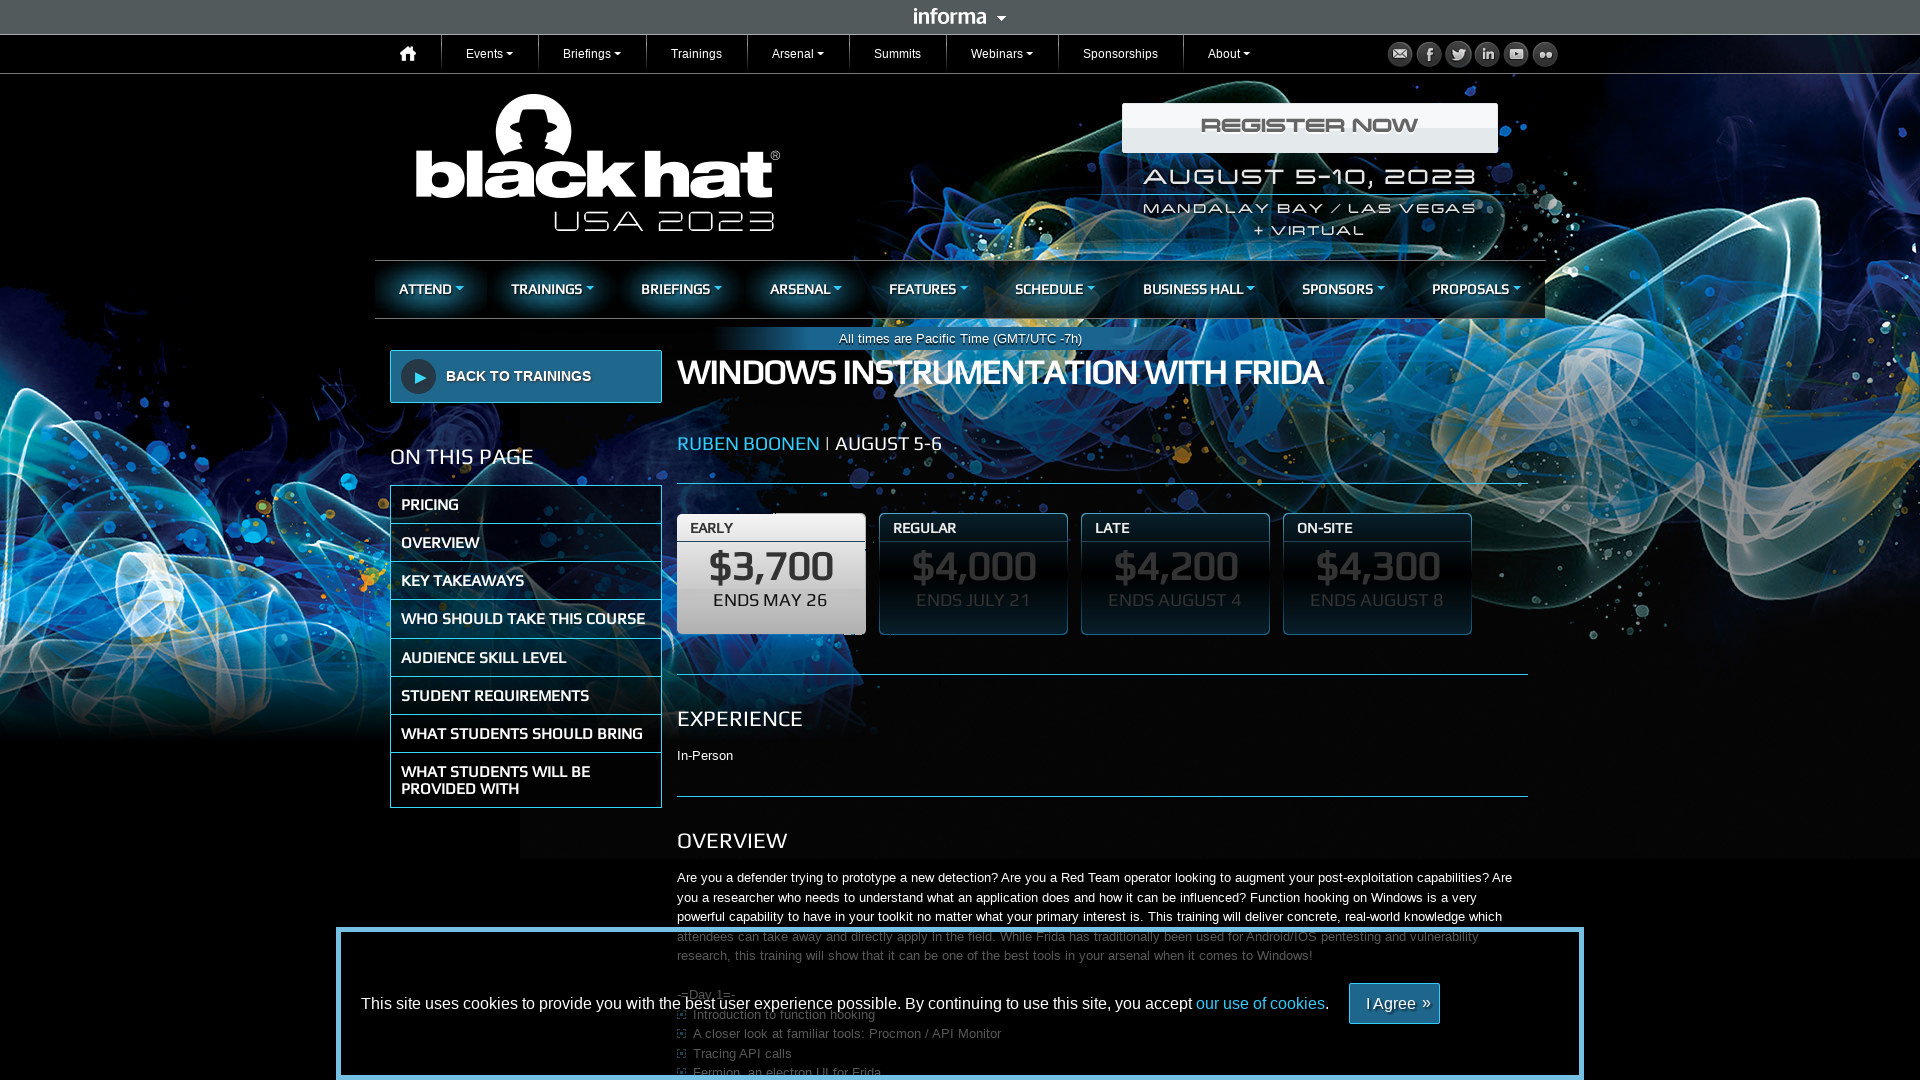Select the TRAININGS menu tab

tap(551, 289)
